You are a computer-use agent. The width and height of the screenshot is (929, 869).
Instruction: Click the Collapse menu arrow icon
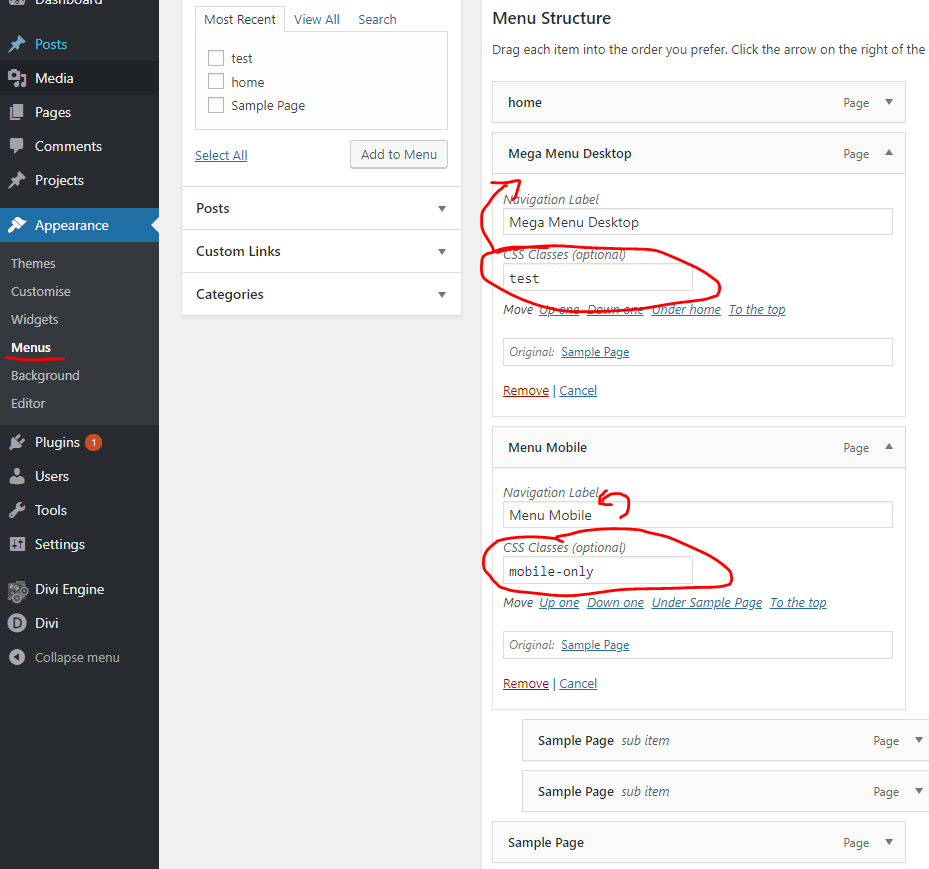tap(17, 657)
